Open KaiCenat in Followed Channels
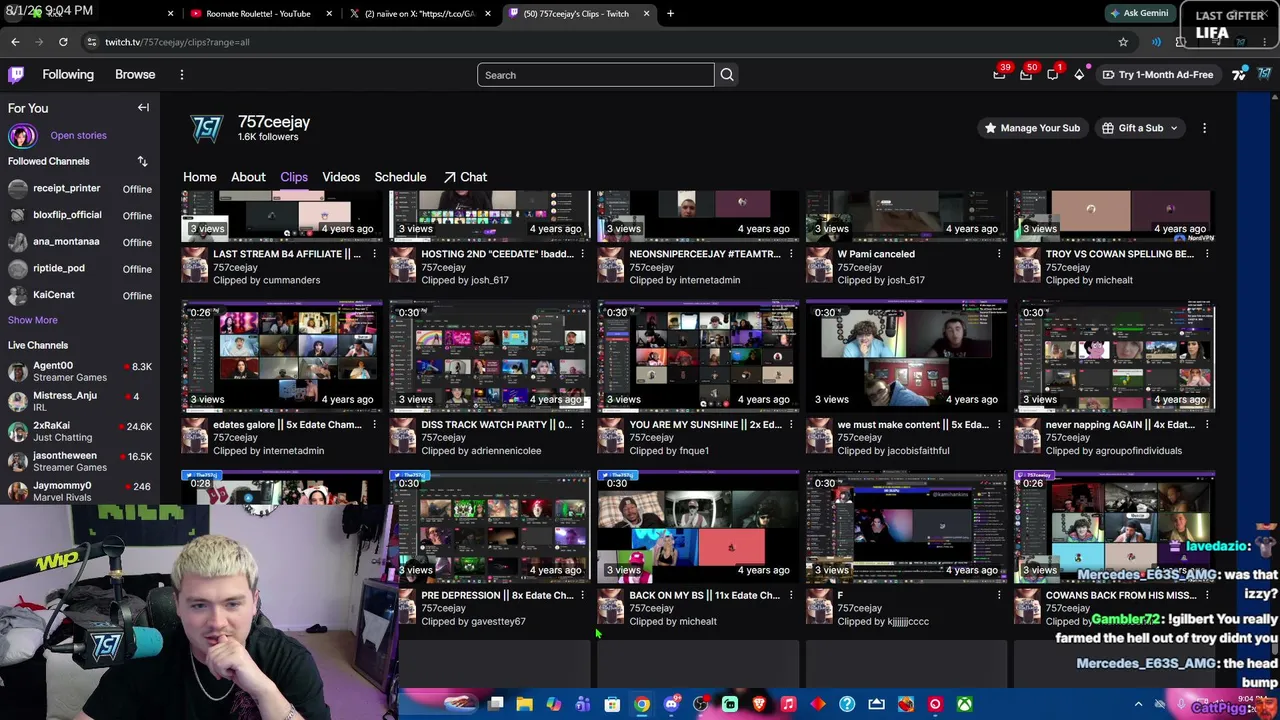The width and height of the screenshot is (1280, 720). (x=80, y=295)
